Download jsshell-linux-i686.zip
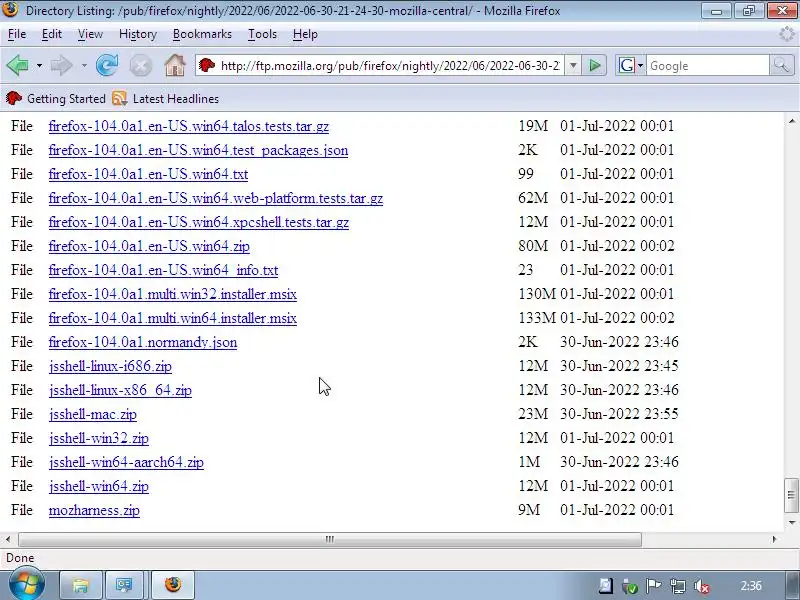800x600 pixels. (x=110, y=366)
